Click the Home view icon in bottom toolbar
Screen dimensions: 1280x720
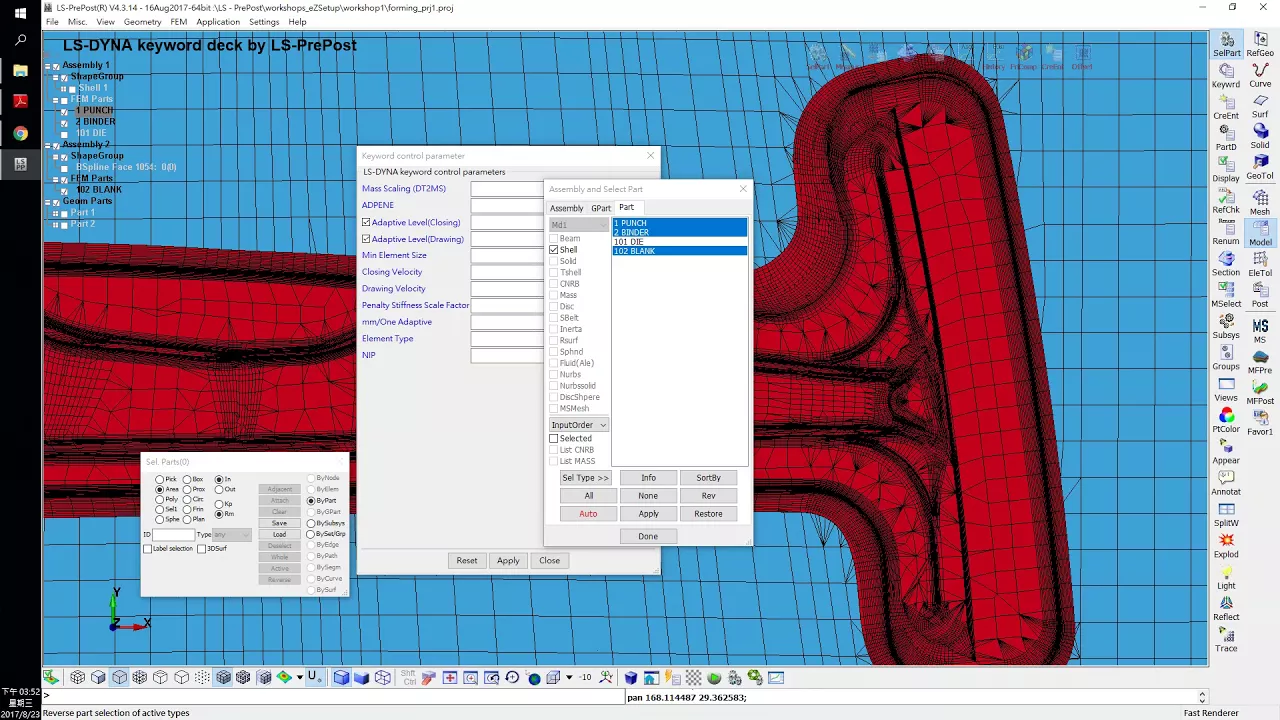coord(651,677)
